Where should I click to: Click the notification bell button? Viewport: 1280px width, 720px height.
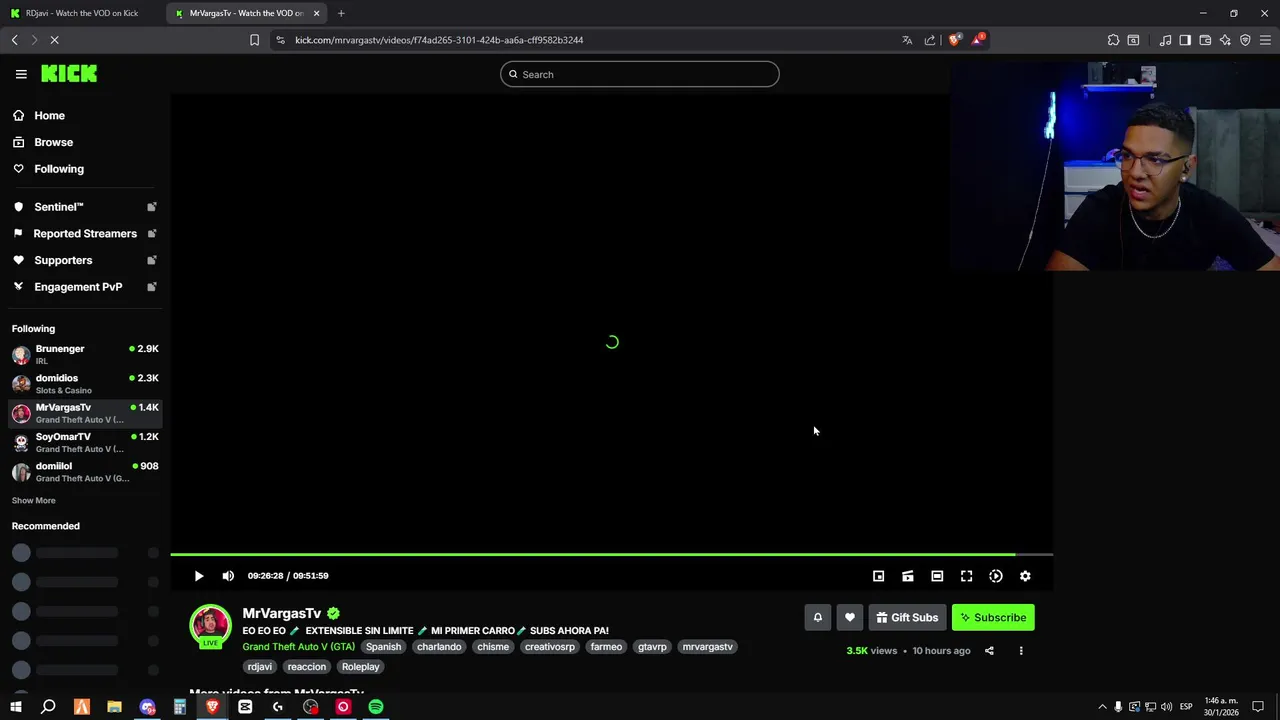click(817, 617)
